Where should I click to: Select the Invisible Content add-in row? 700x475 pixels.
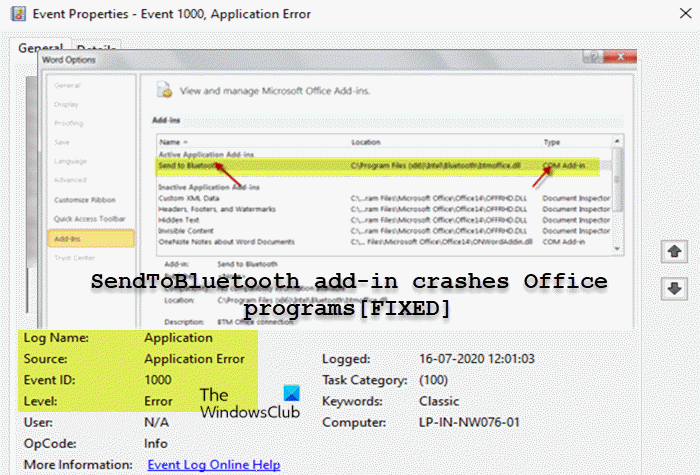point(384,231)
